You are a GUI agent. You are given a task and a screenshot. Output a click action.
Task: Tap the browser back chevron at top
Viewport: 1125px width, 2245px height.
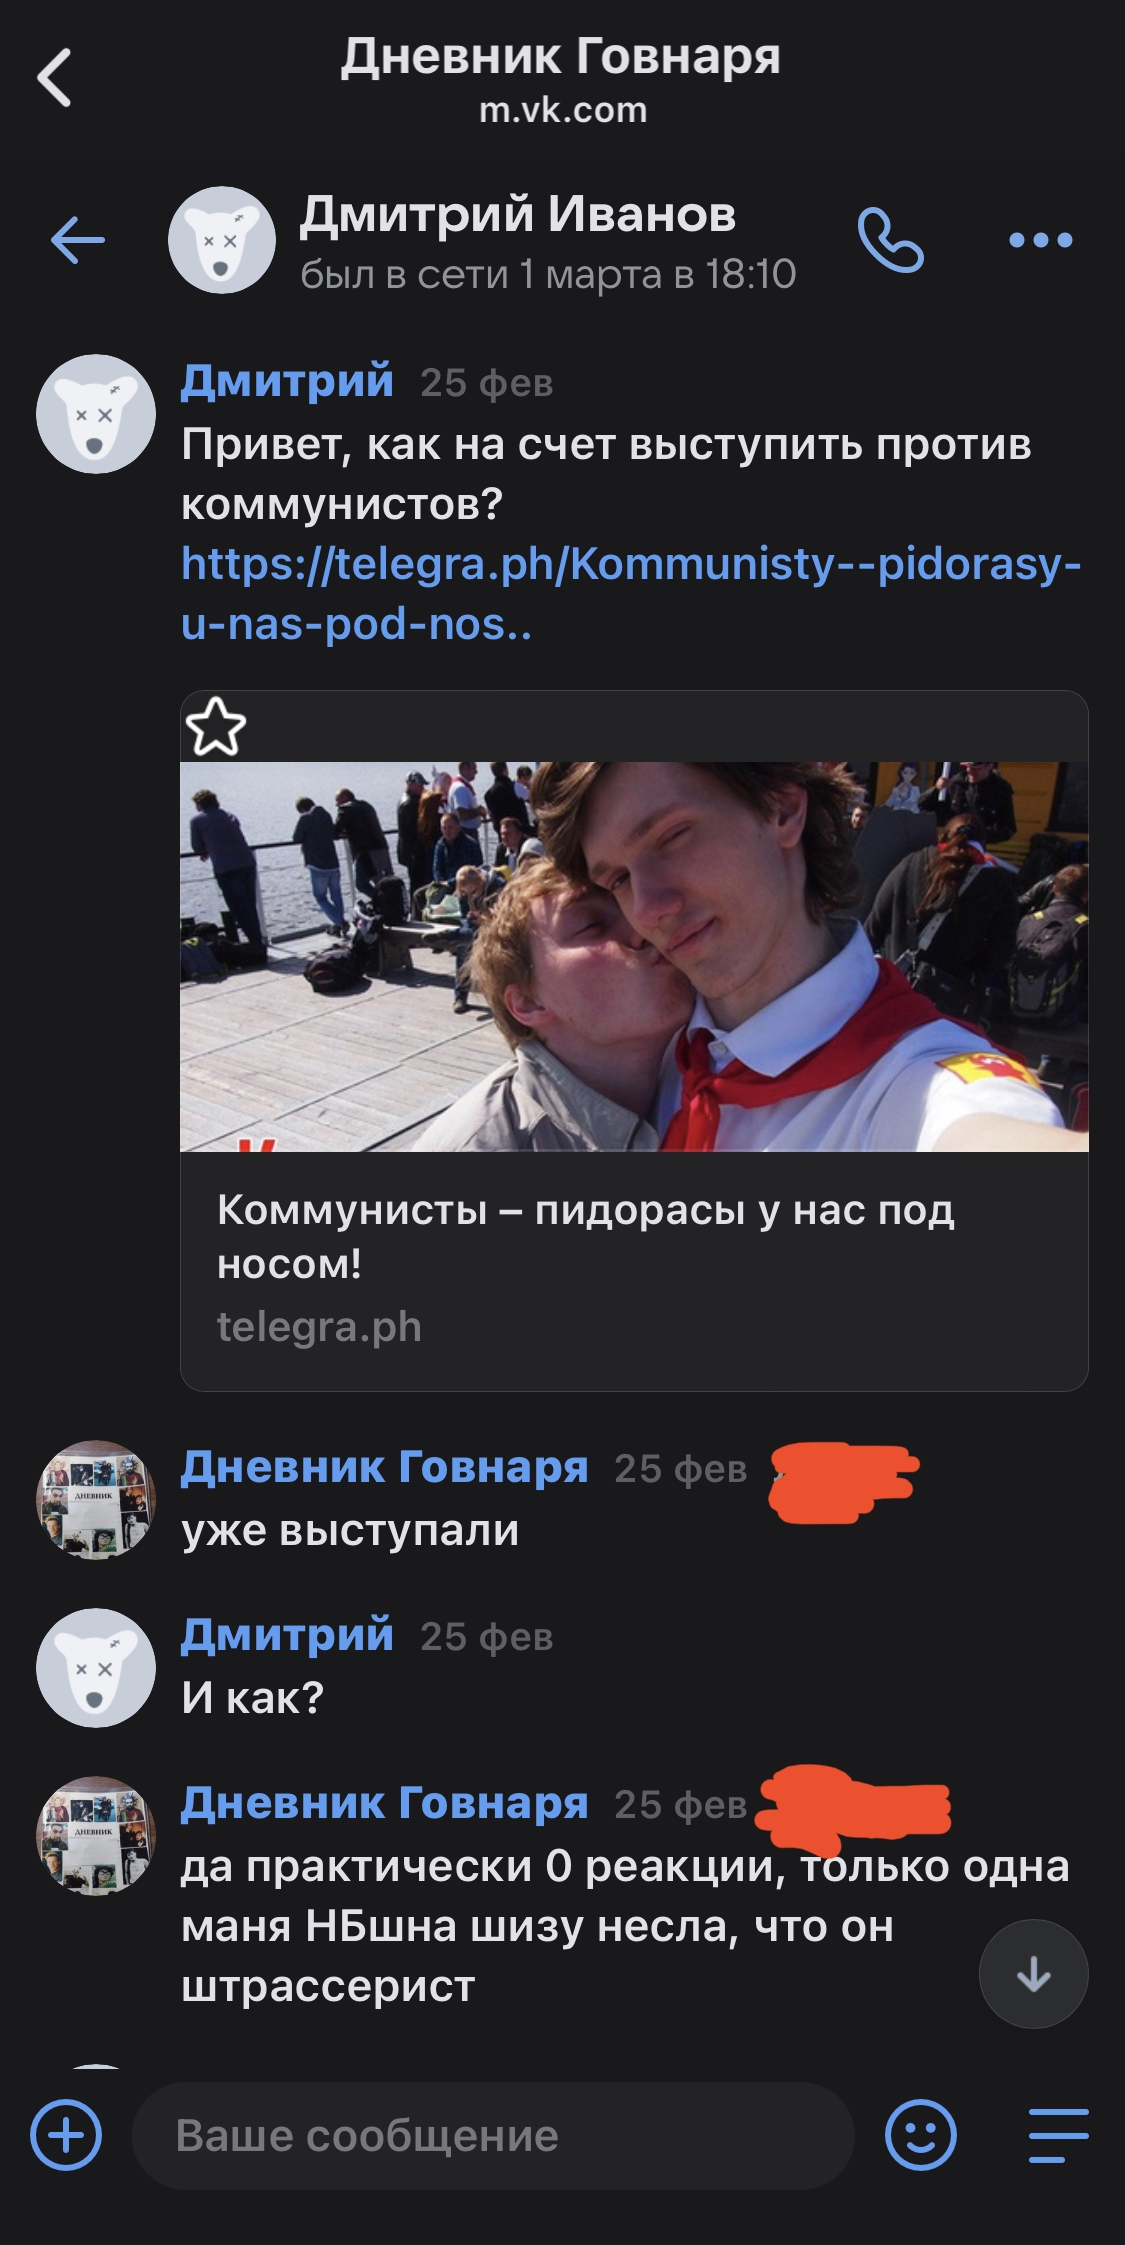[54, 77]
